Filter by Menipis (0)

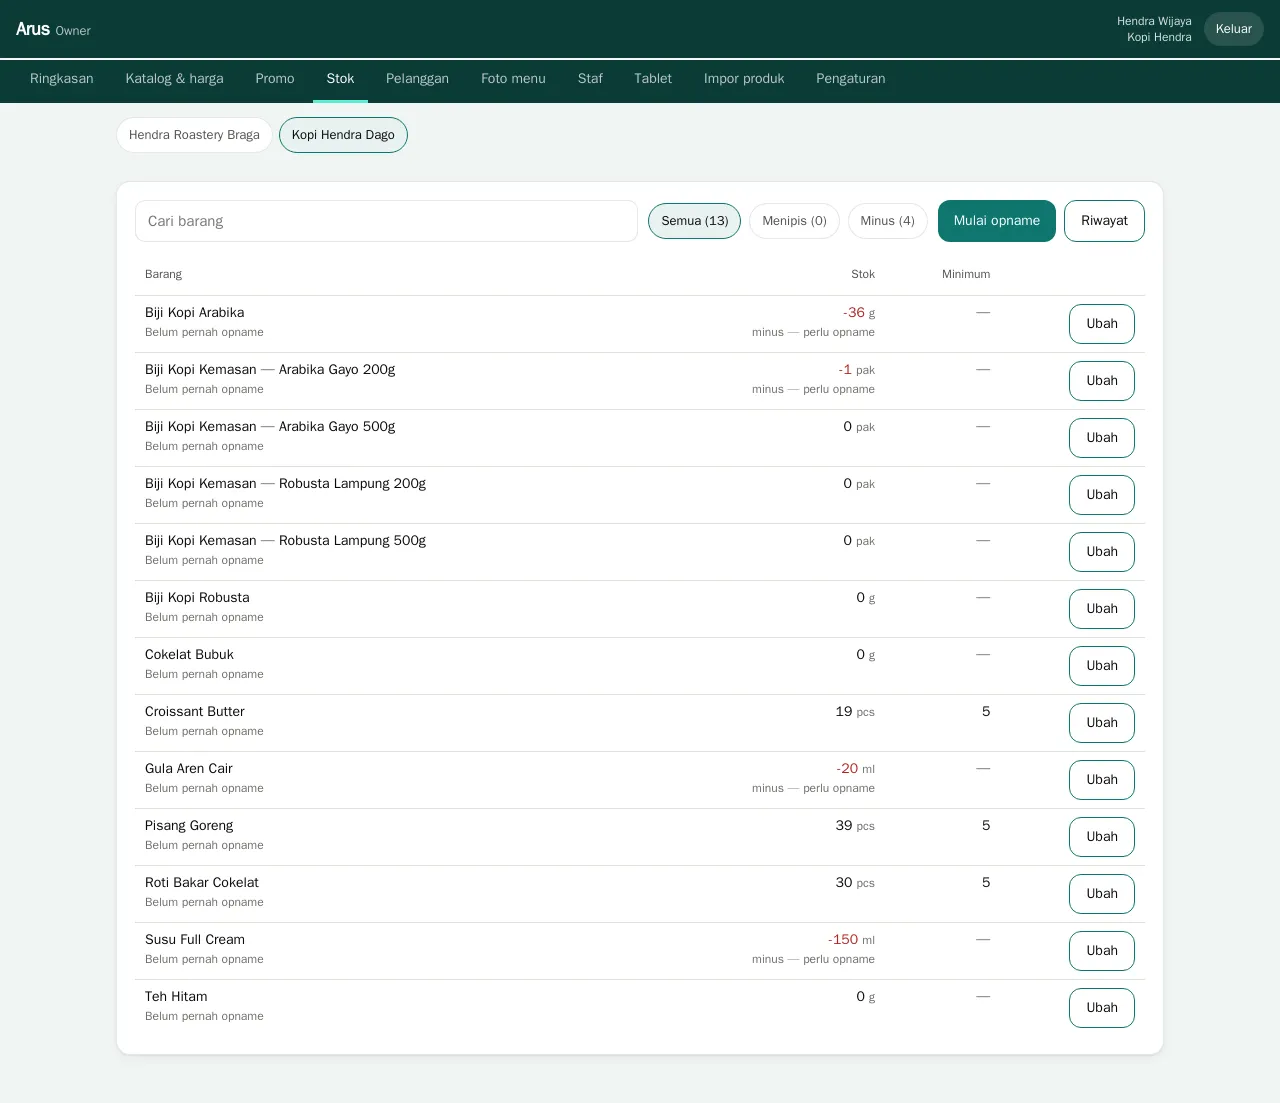click(794, 221)
